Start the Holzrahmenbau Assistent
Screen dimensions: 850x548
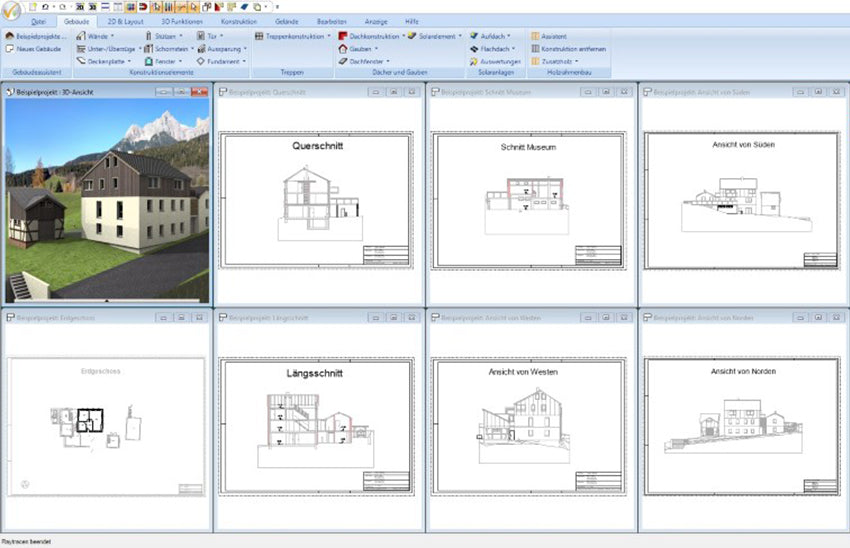(x=552, y=36)
